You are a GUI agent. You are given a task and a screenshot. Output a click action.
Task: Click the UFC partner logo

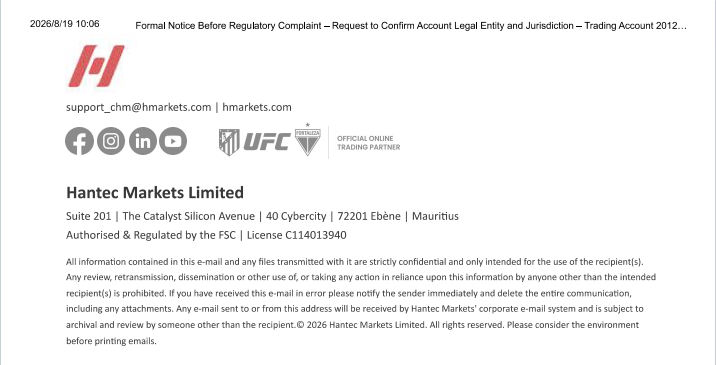pyautogui.click(x=267, y=142)
